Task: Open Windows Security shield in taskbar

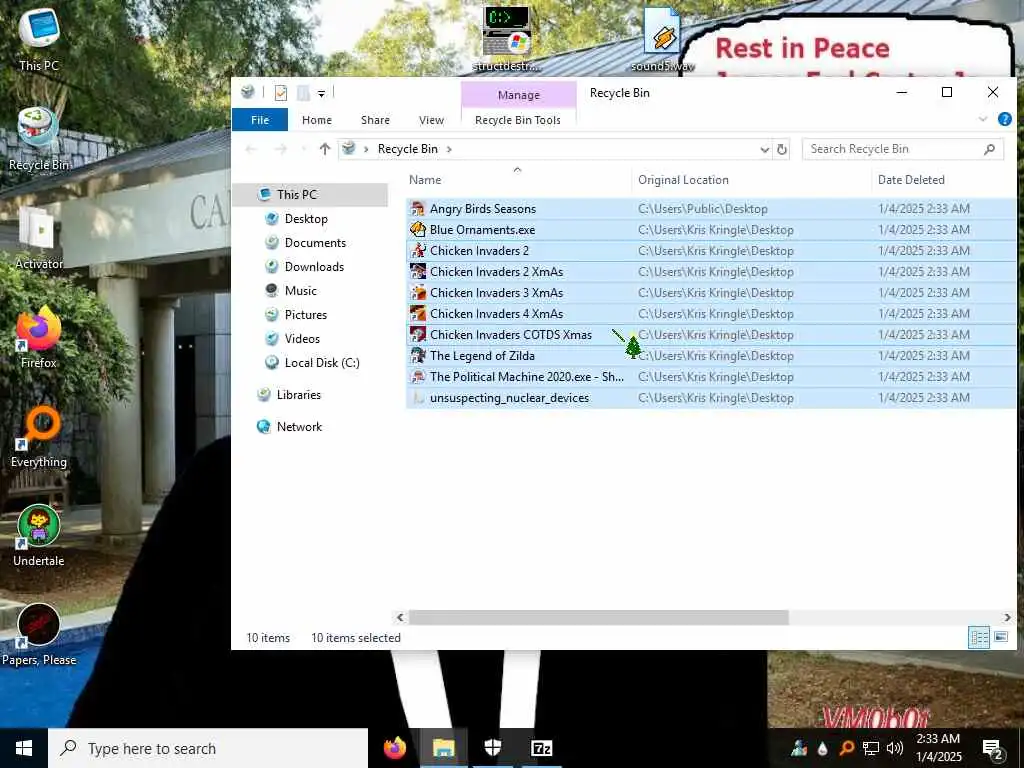Action: pyautogui.click(x=492, y=748)
